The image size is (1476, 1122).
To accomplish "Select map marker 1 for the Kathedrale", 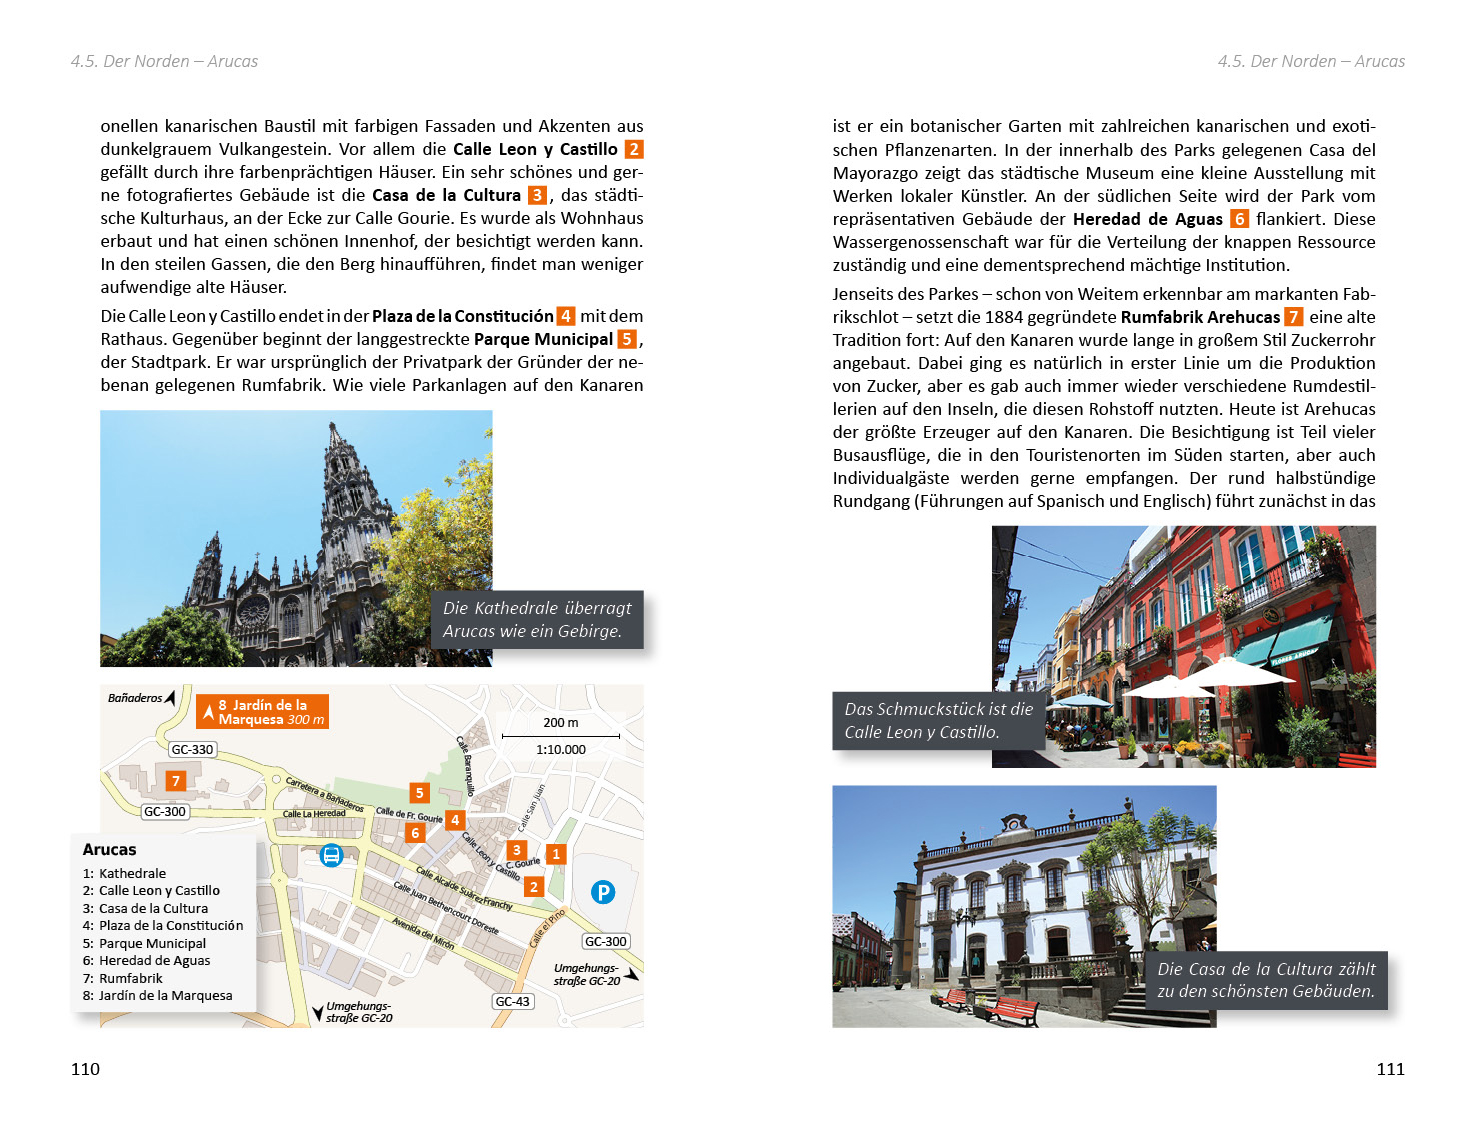I will (556, 854).
